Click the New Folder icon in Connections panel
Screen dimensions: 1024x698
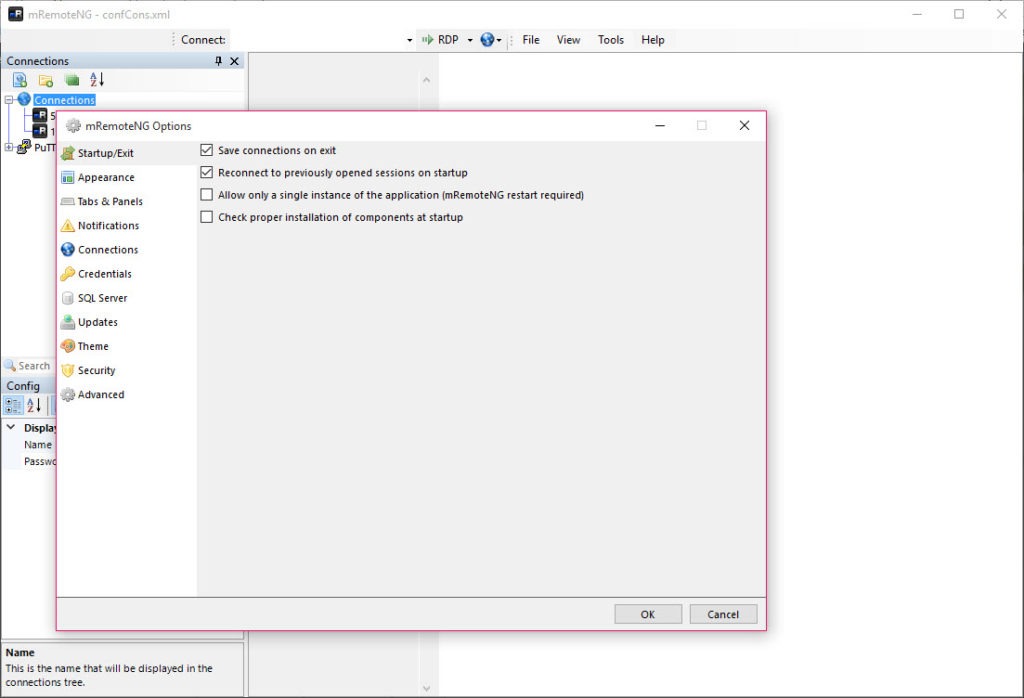46,80
